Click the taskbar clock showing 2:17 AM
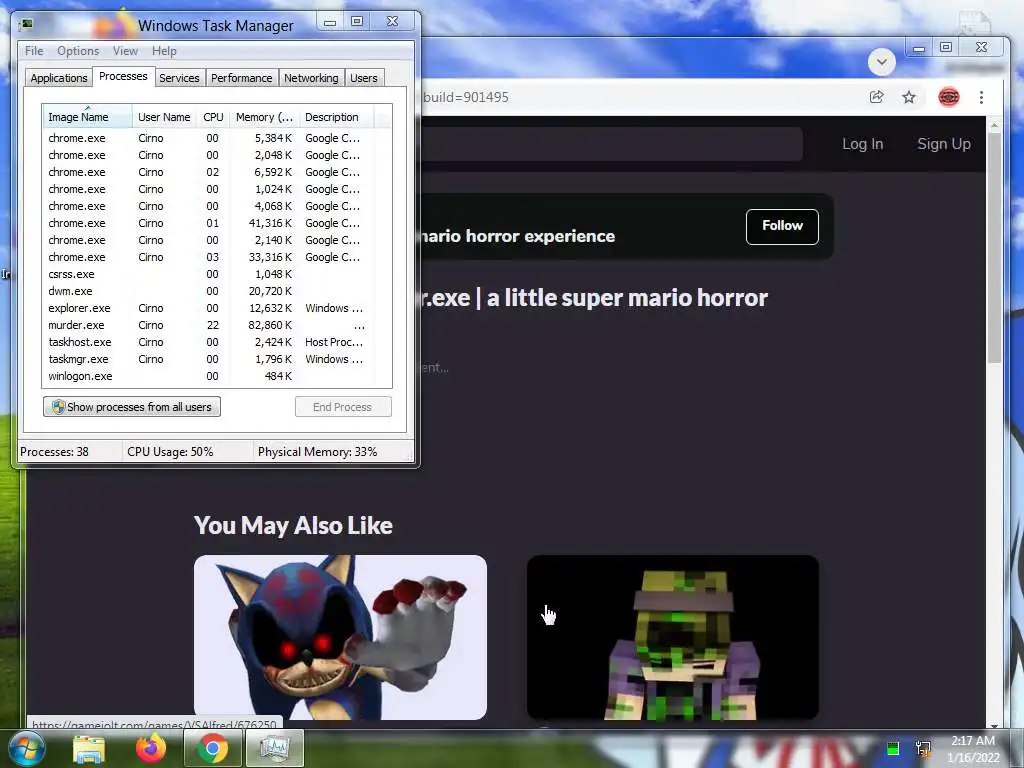This screenshot has height=768, width=1024. [x=973, y=749]
